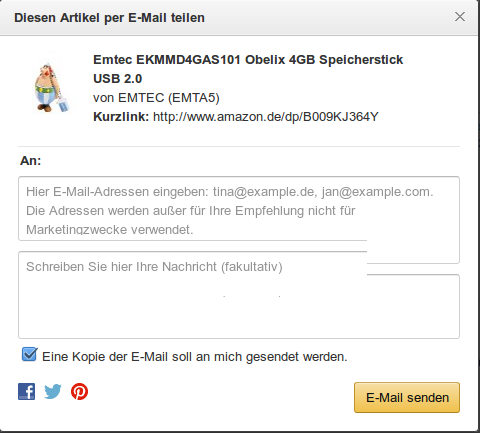Click the divider line above 'An:'
Viewport: 480px width, 433px height.
point(239,146)
